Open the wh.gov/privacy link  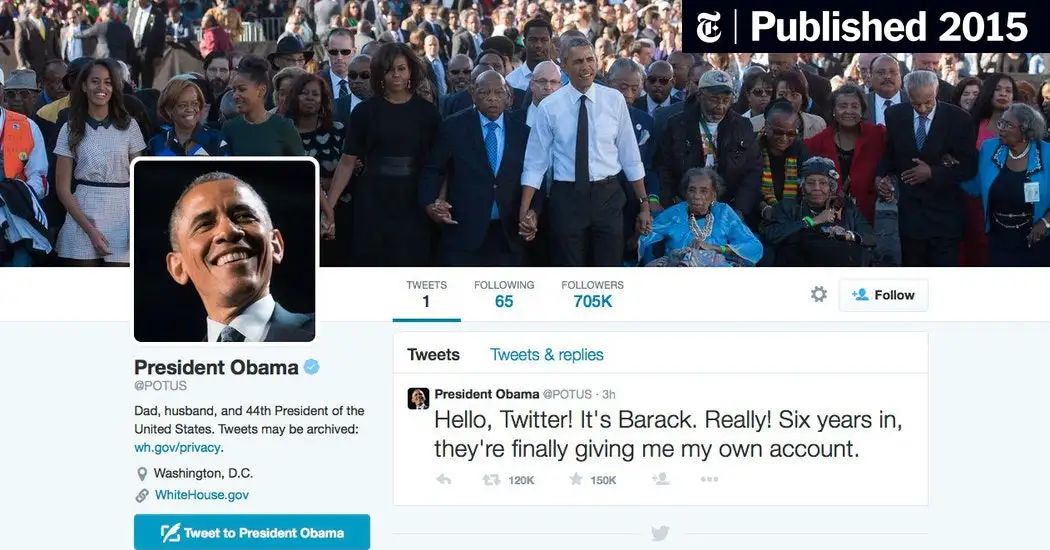click(x=177, y=448)
